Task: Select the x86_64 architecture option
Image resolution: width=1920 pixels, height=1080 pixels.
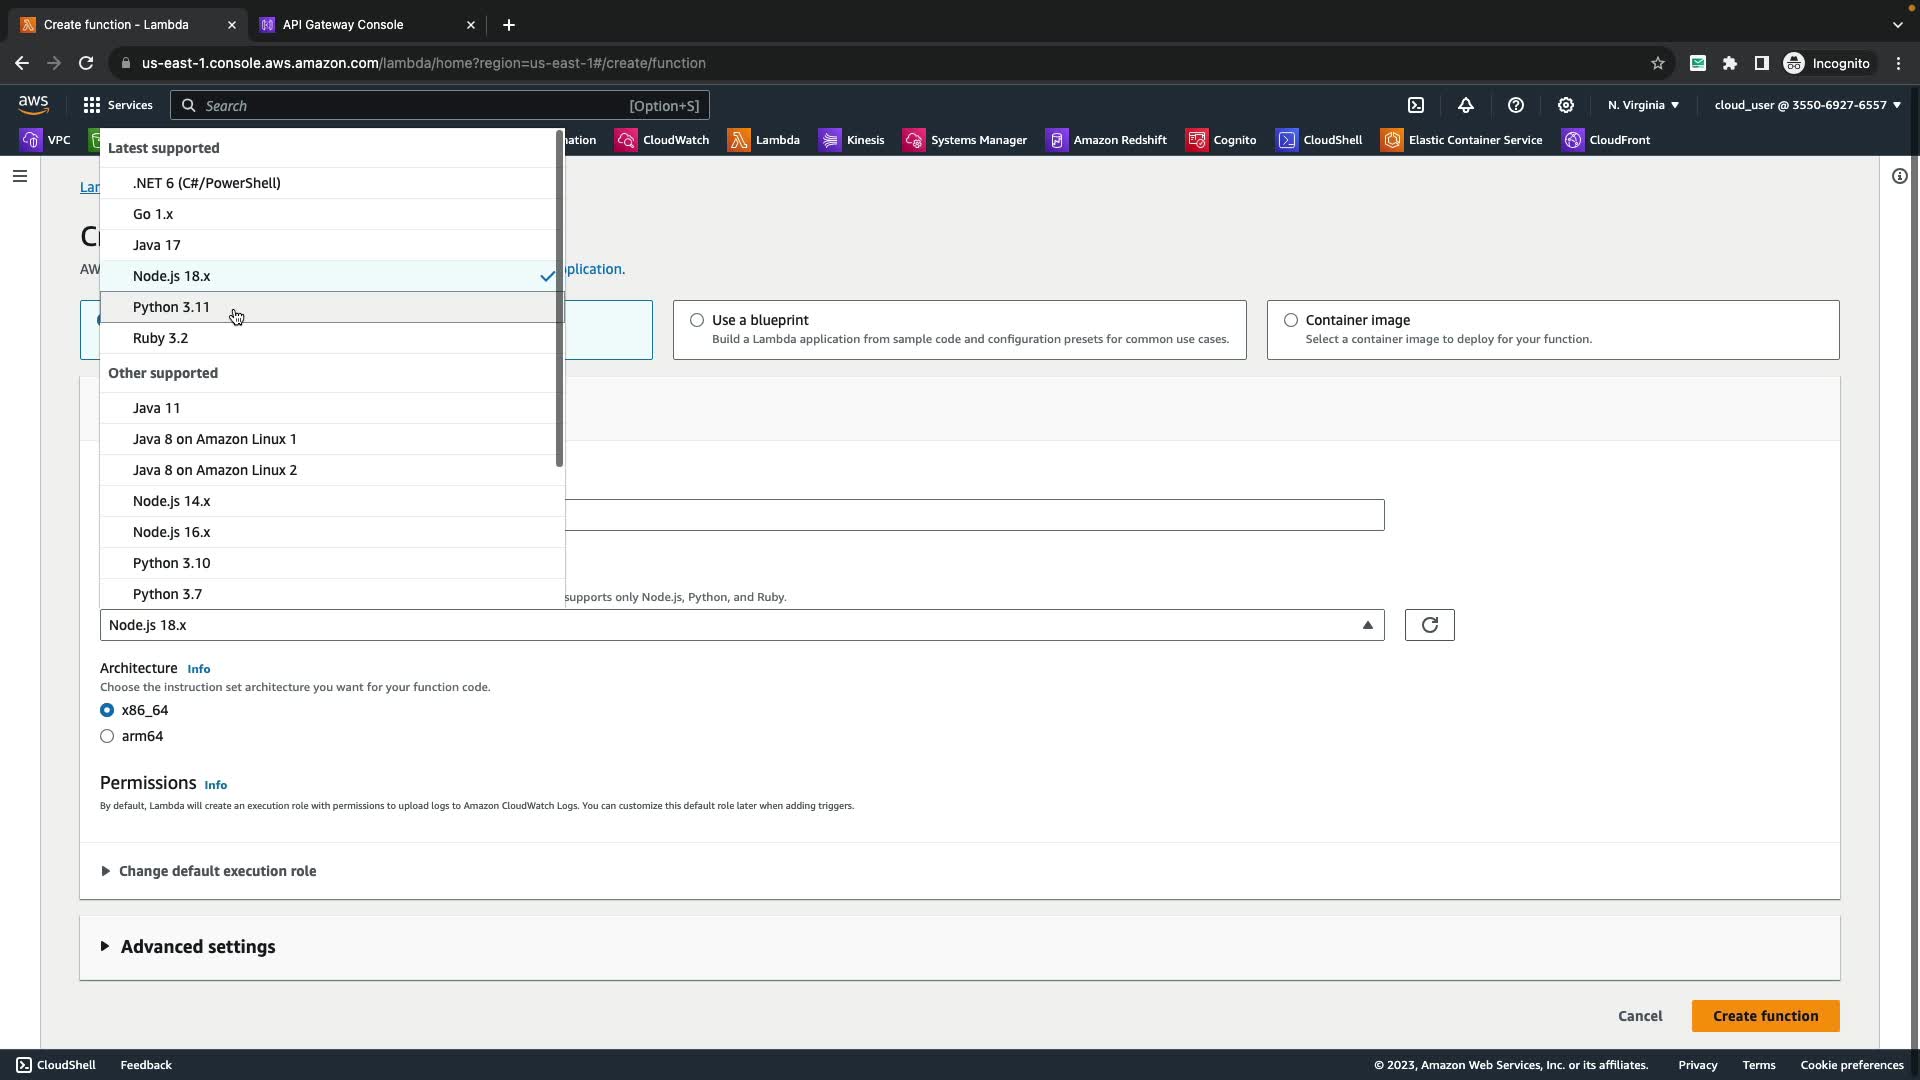Action: [x=107, y=710]
